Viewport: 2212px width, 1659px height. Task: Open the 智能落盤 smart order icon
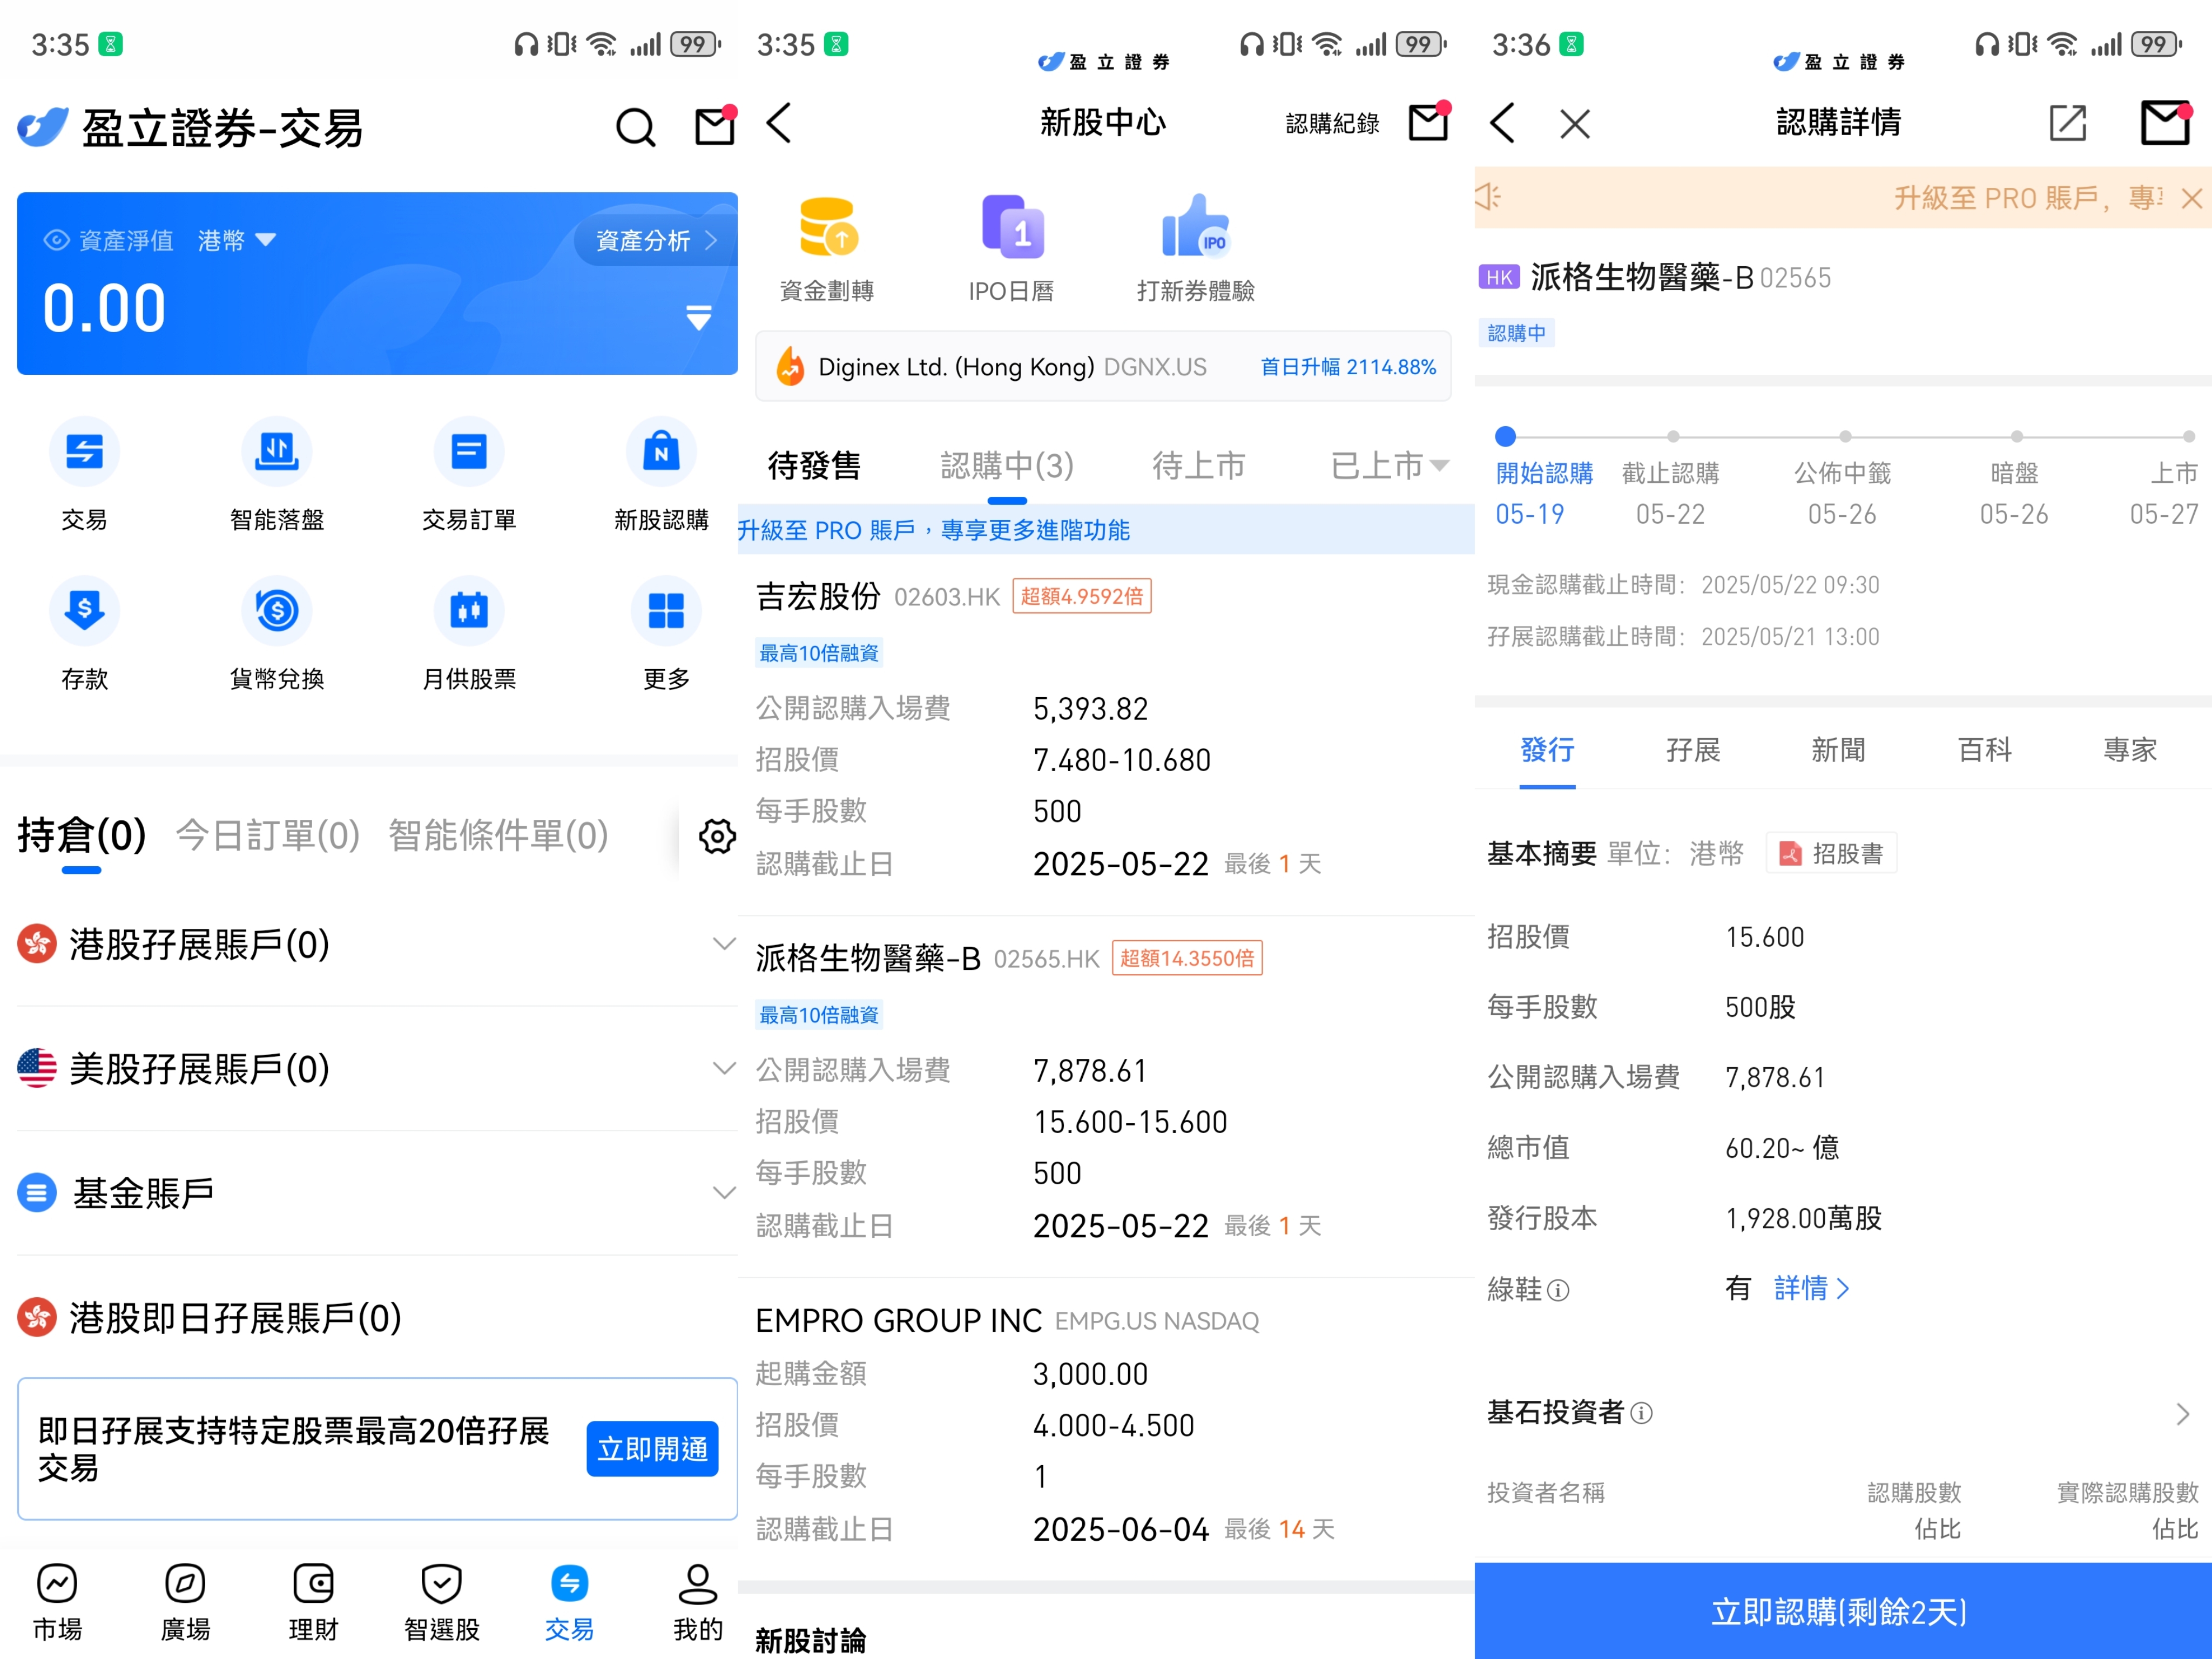coord(277,452)
